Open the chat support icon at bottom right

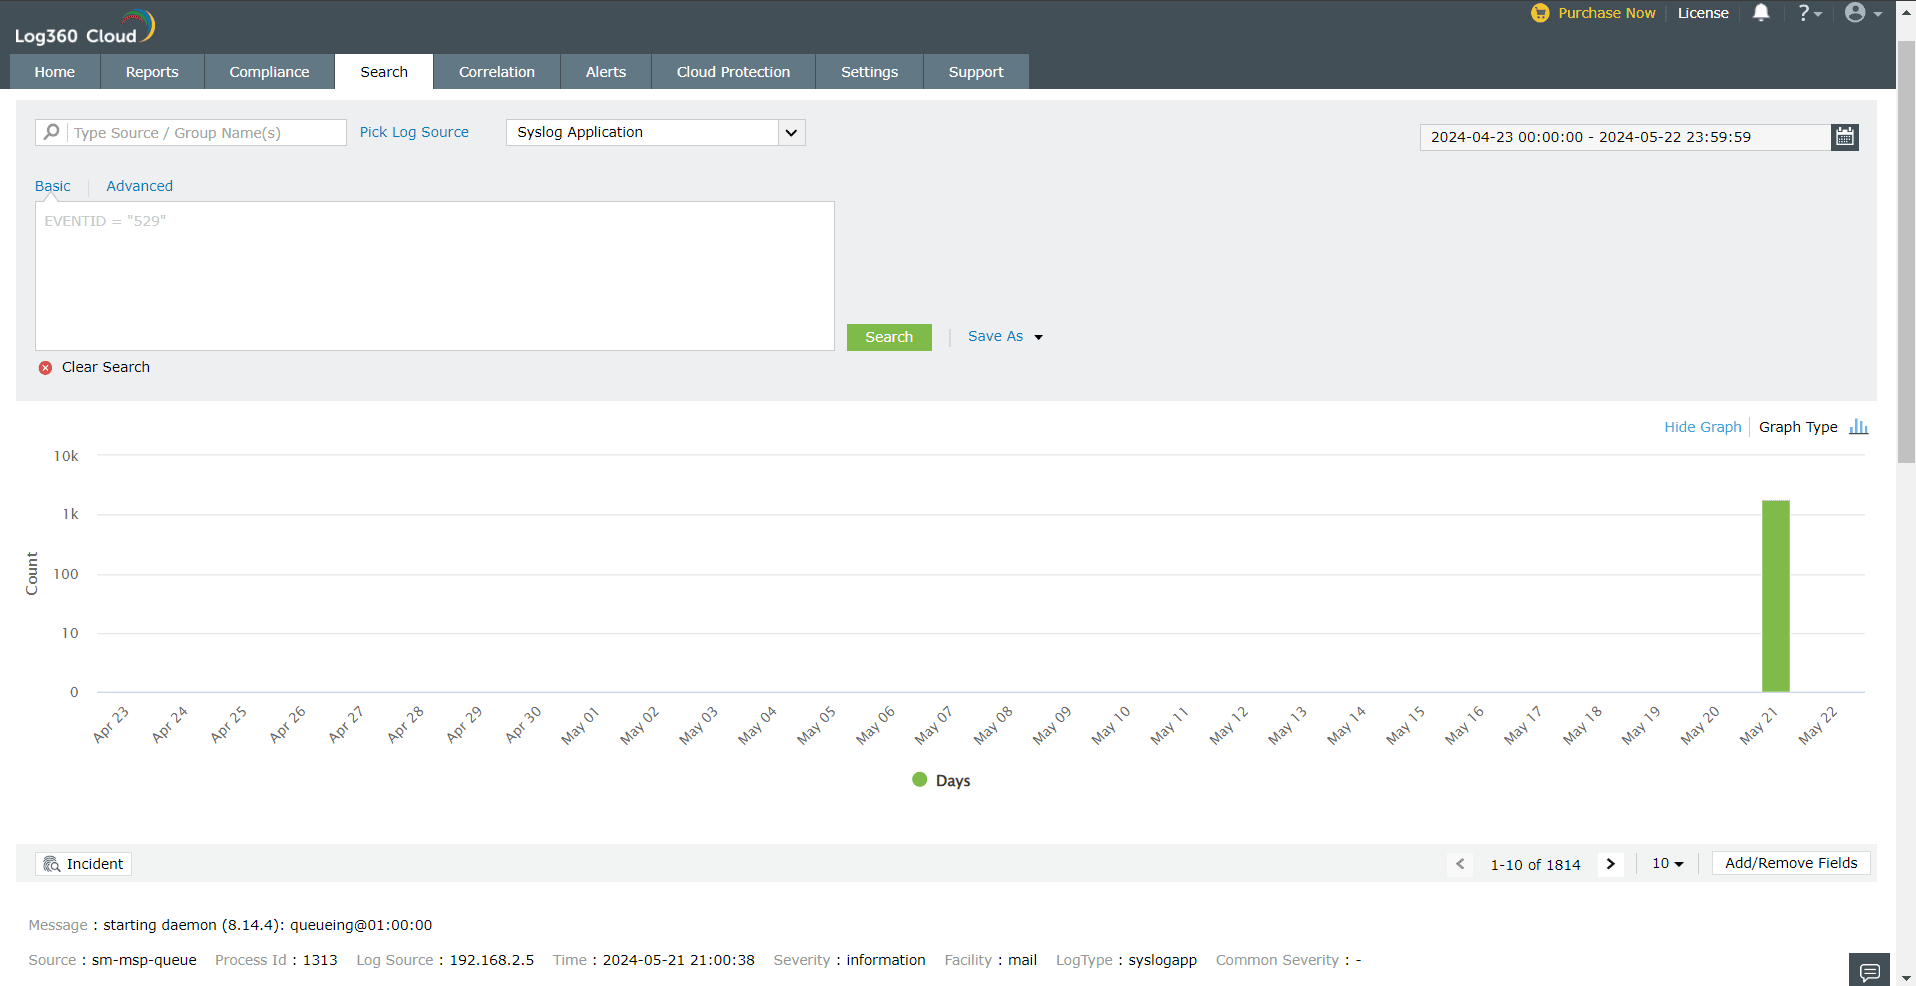point(1869,970)
